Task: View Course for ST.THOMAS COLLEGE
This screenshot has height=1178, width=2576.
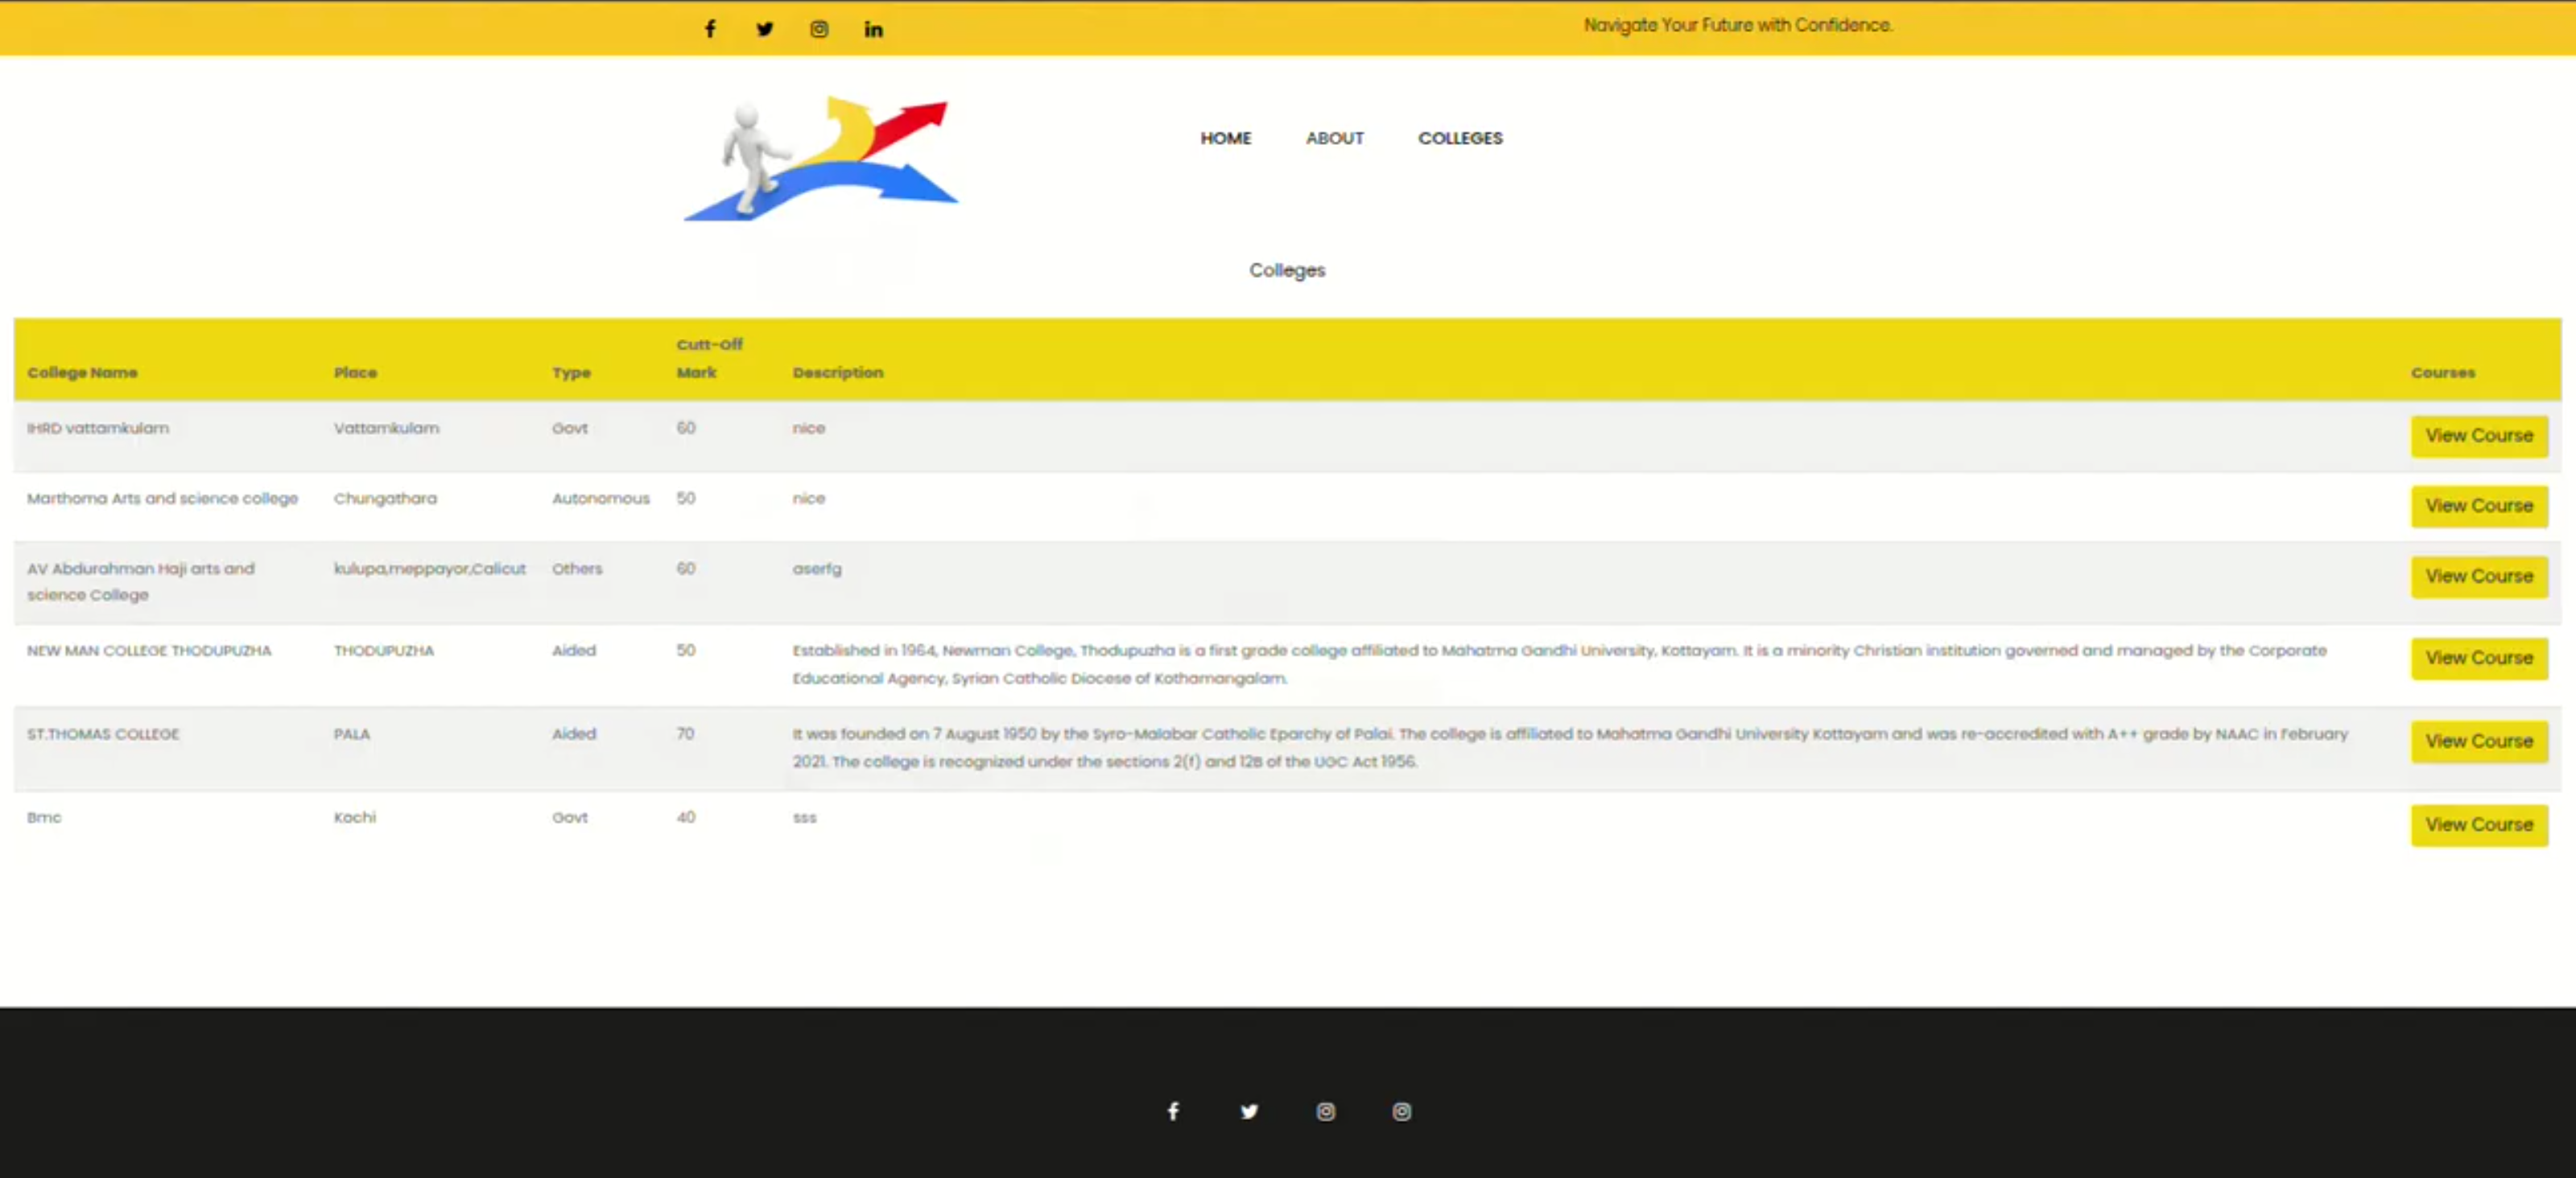Action: (2479, 742)
